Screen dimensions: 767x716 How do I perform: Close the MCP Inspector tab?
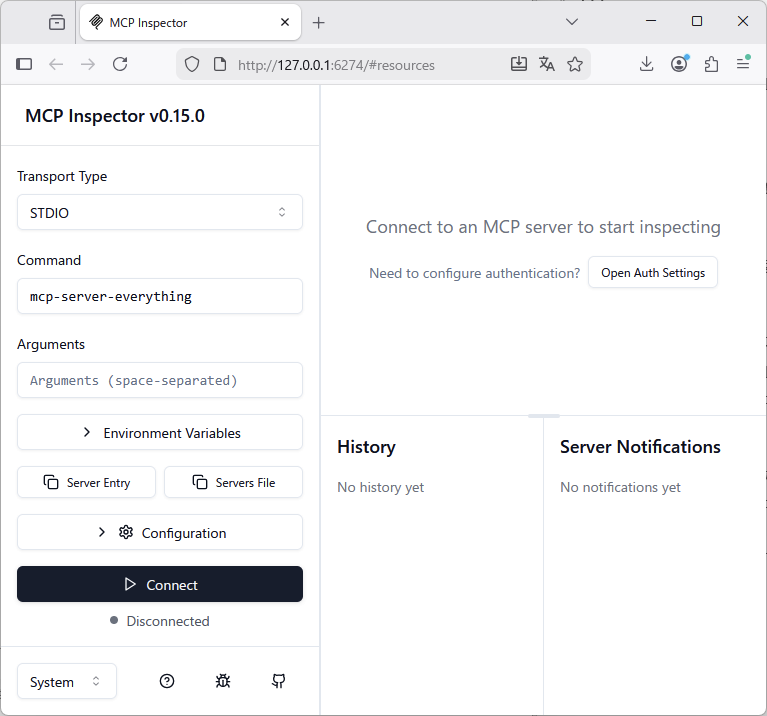click(x=285, y=22)
